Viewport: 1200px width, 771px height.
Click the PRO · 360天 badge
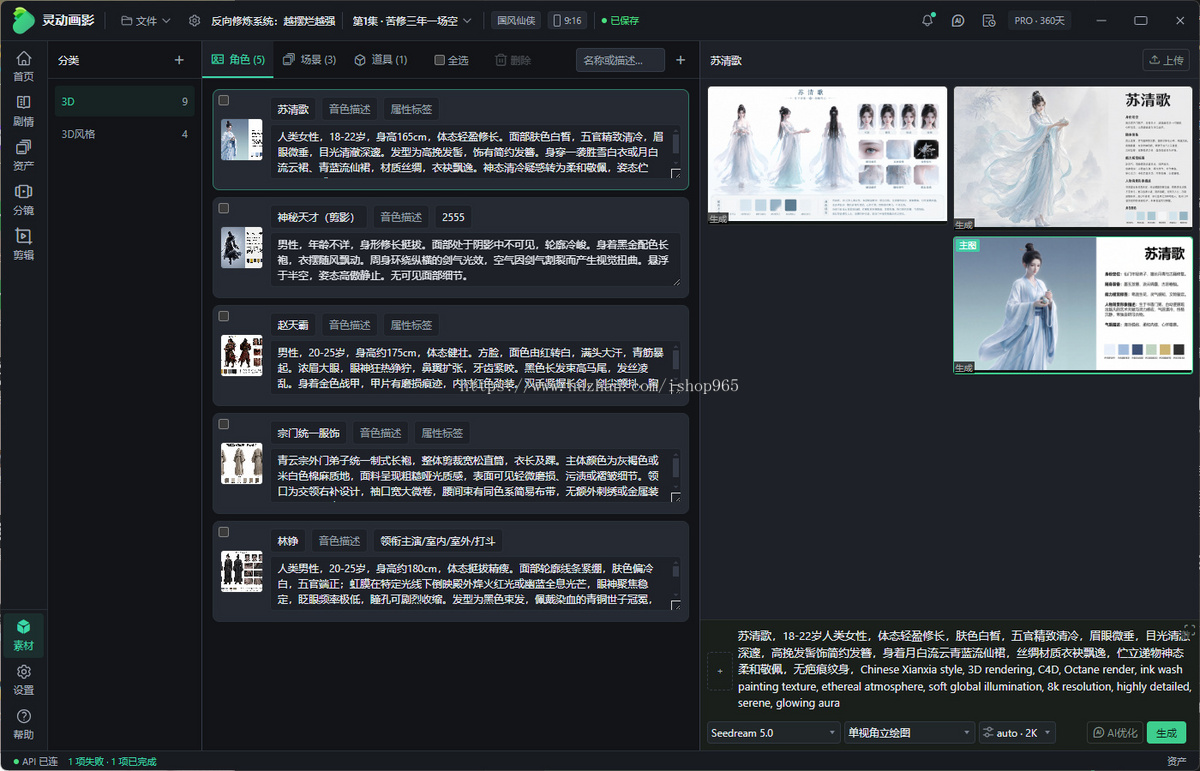click(1039, 20)
